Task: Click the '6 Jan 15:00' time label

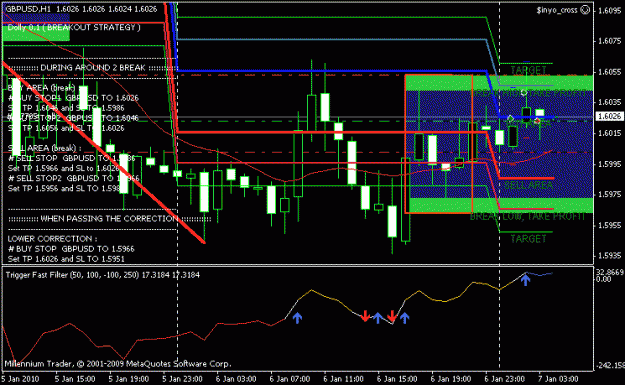Action: pos(397,379)
